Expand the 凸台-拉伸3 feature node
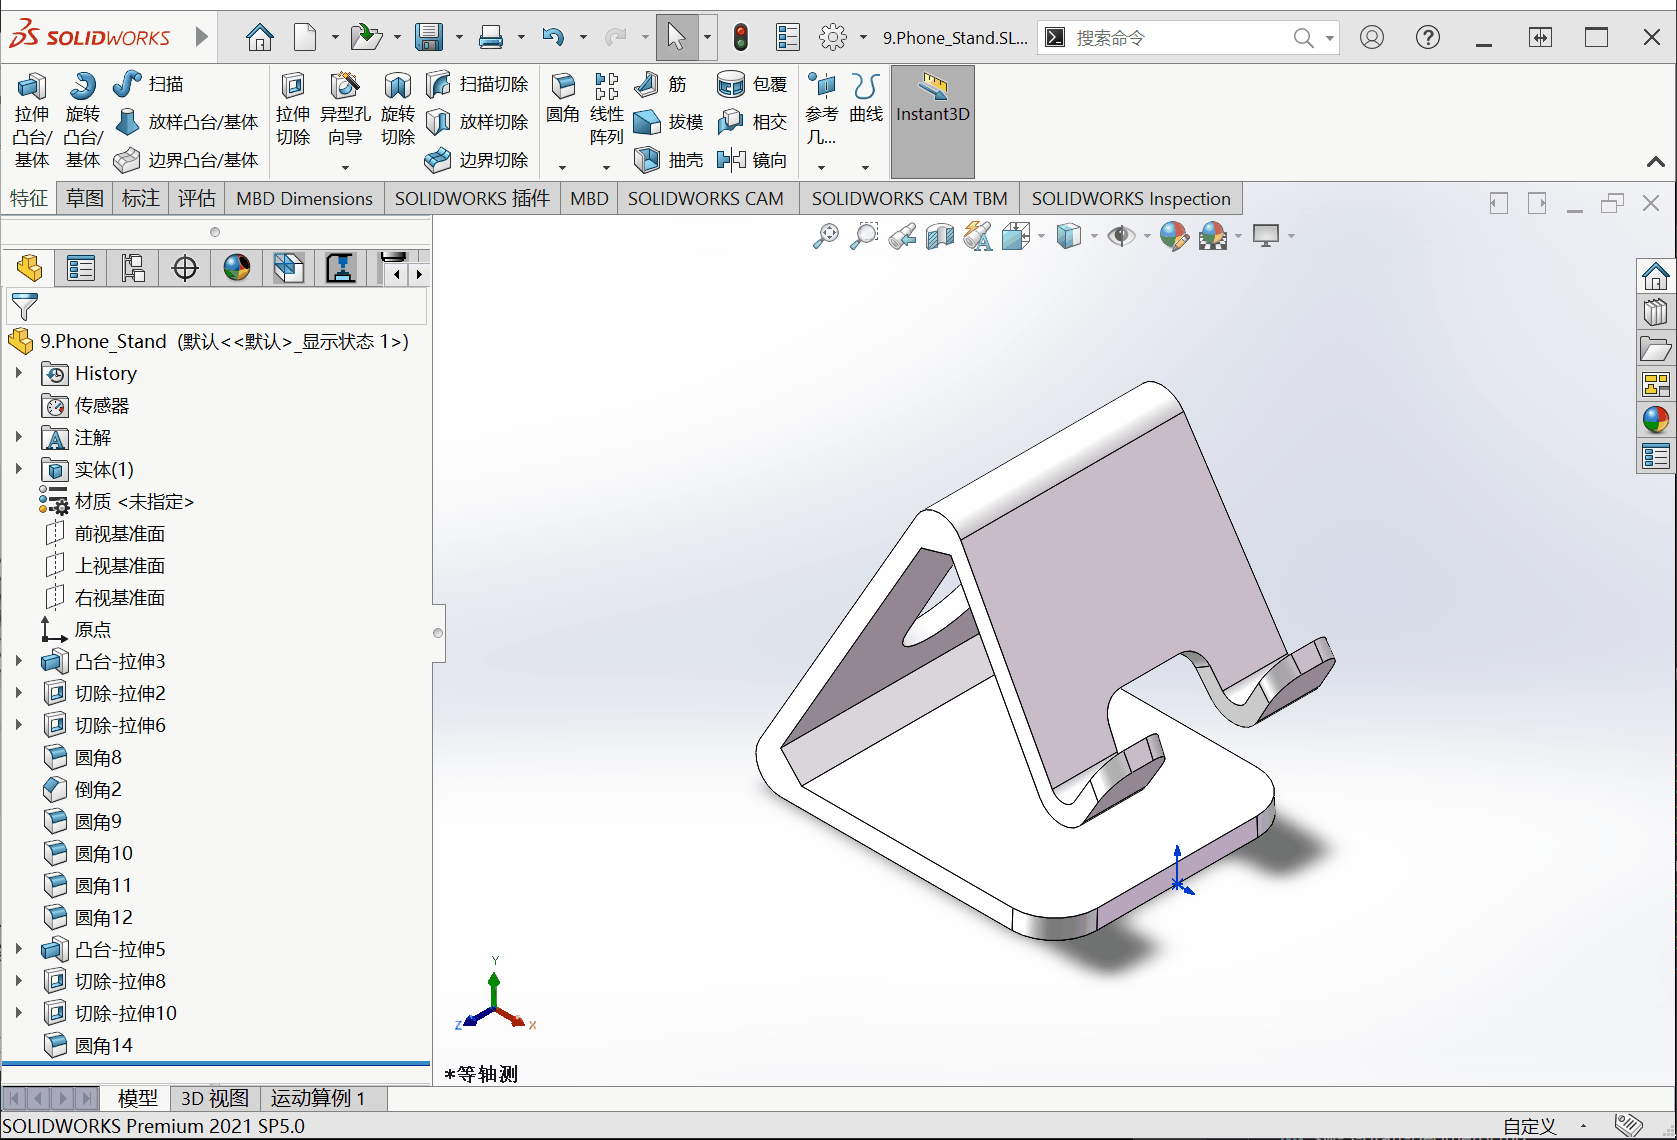This screenshot has width=1677, height=1140. [x=19, y=661]
